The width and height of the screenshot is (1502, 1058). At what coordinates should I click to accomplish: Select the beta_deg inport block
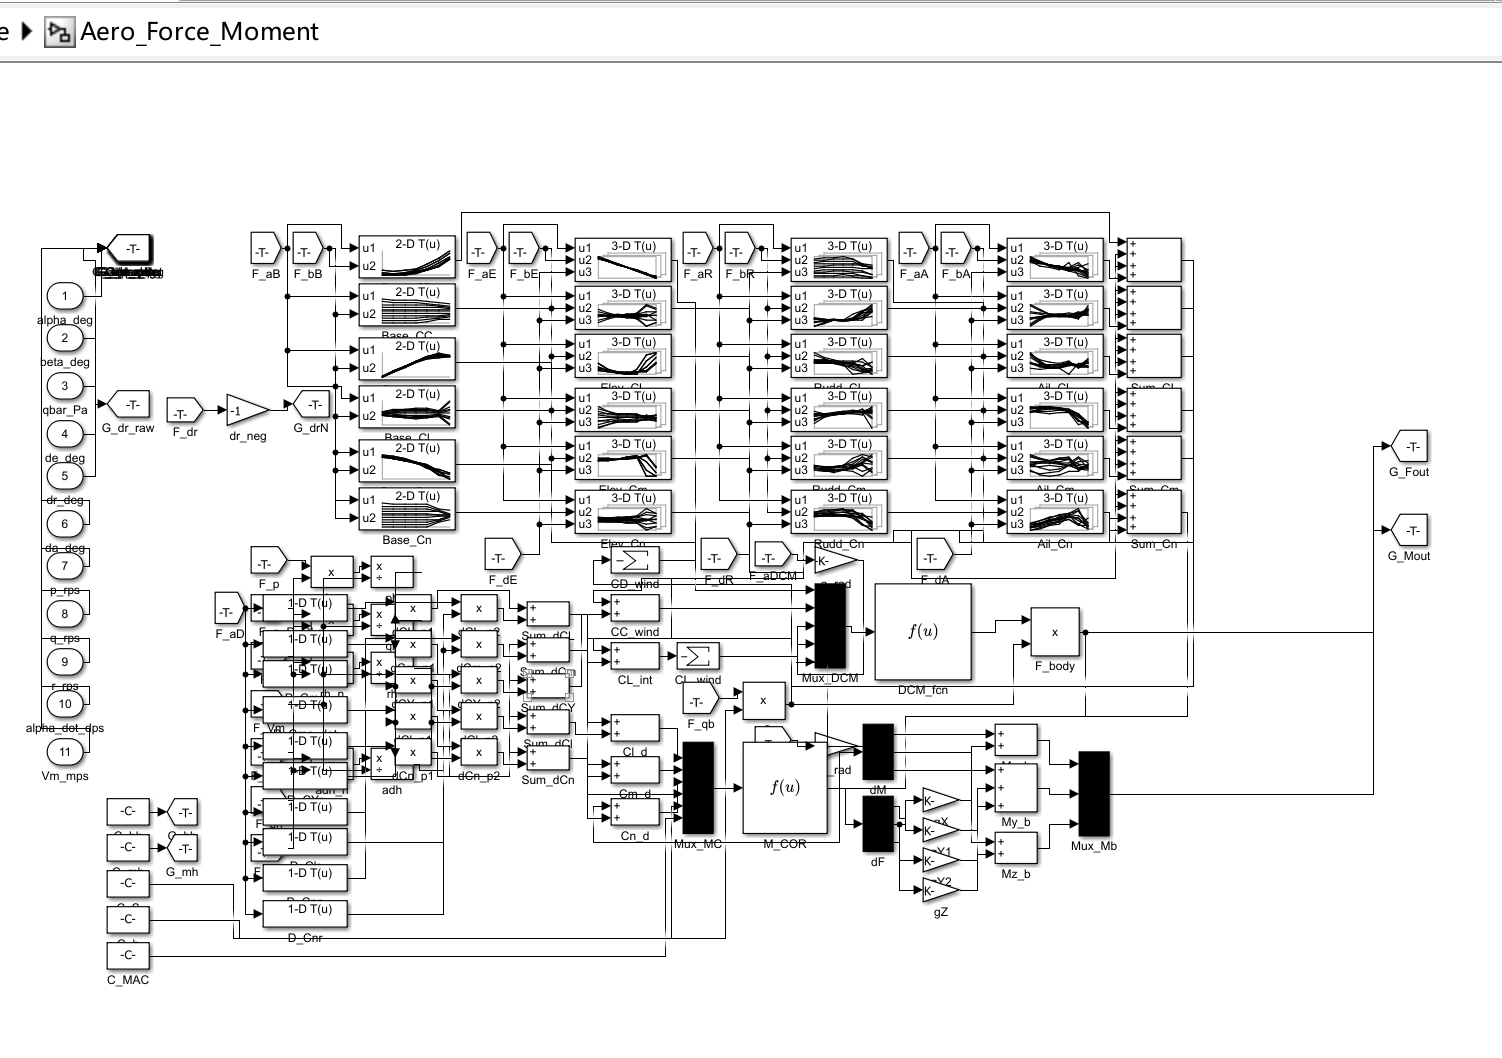coord(65,338)
